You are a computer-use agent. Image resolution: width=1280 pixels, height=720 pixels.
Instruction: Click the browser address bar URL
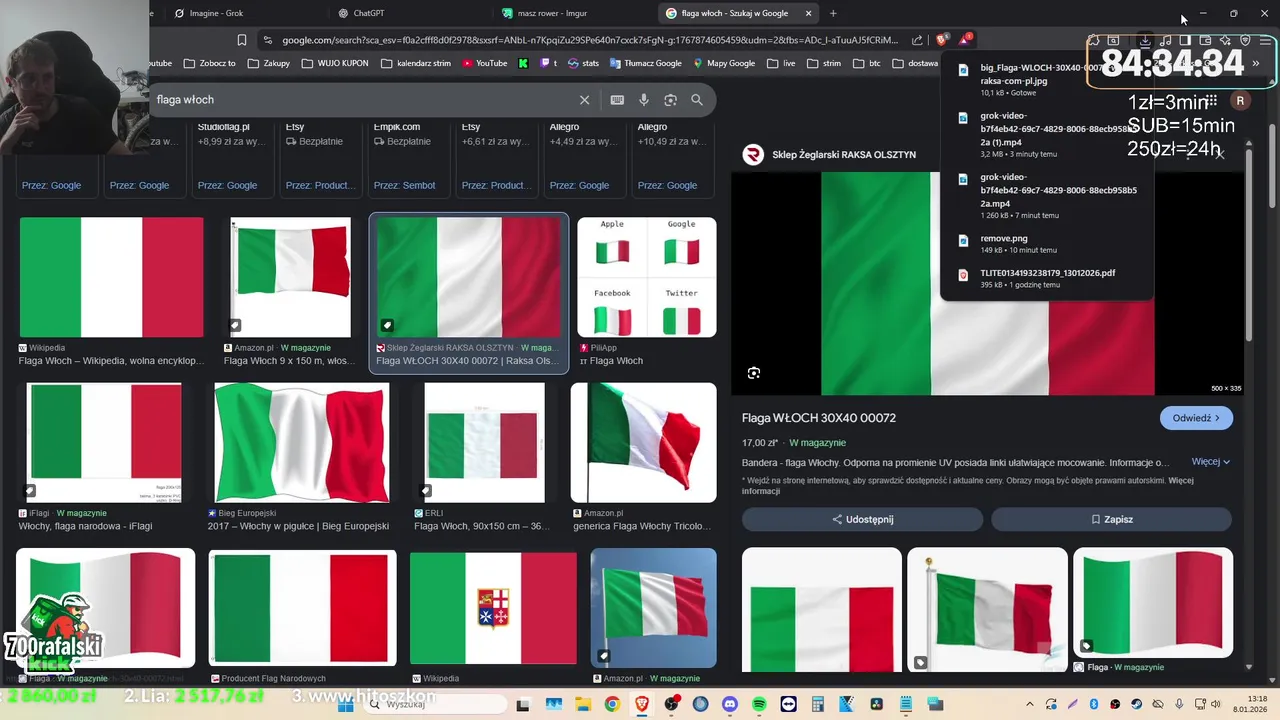[x=590, y=40]
